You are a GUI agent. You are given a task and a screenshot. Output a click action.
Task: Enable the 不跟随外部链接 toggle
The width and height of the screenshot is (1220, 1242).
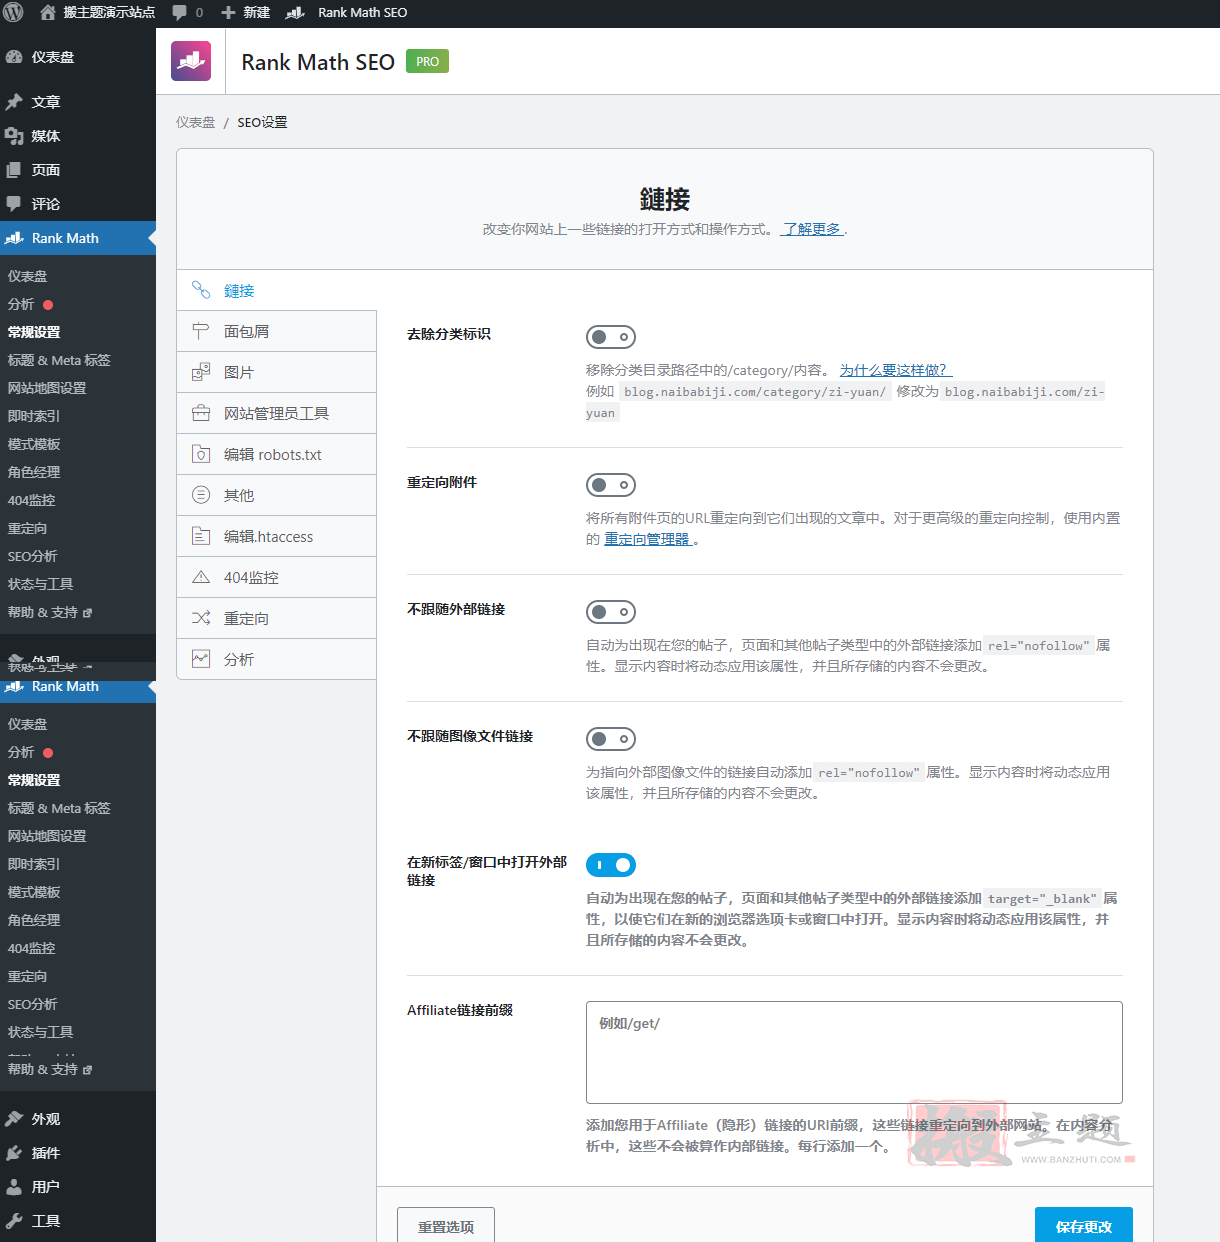pyautogui.click(x=611, y=612)
